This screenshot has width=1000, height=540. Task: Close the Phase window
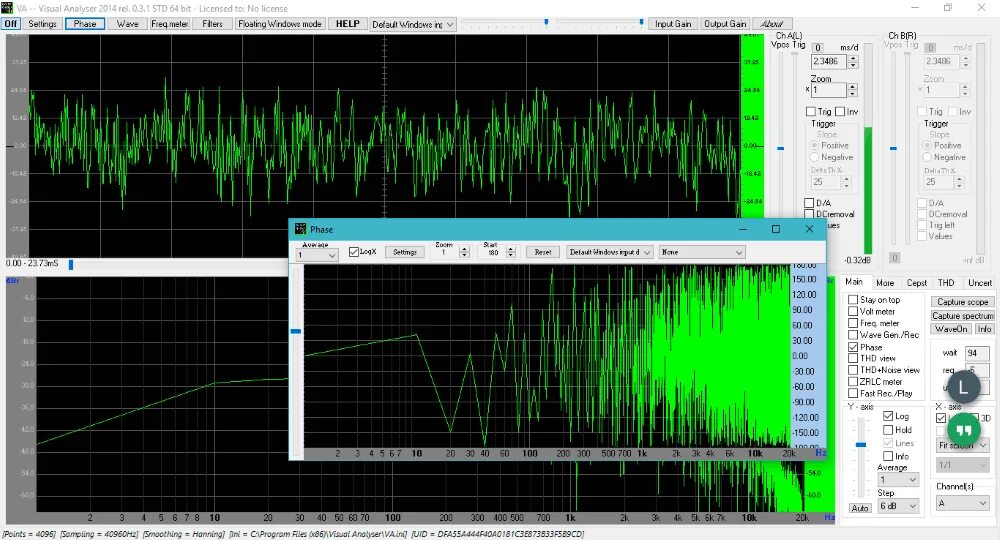pyautogui.click(x=809, y=229)
